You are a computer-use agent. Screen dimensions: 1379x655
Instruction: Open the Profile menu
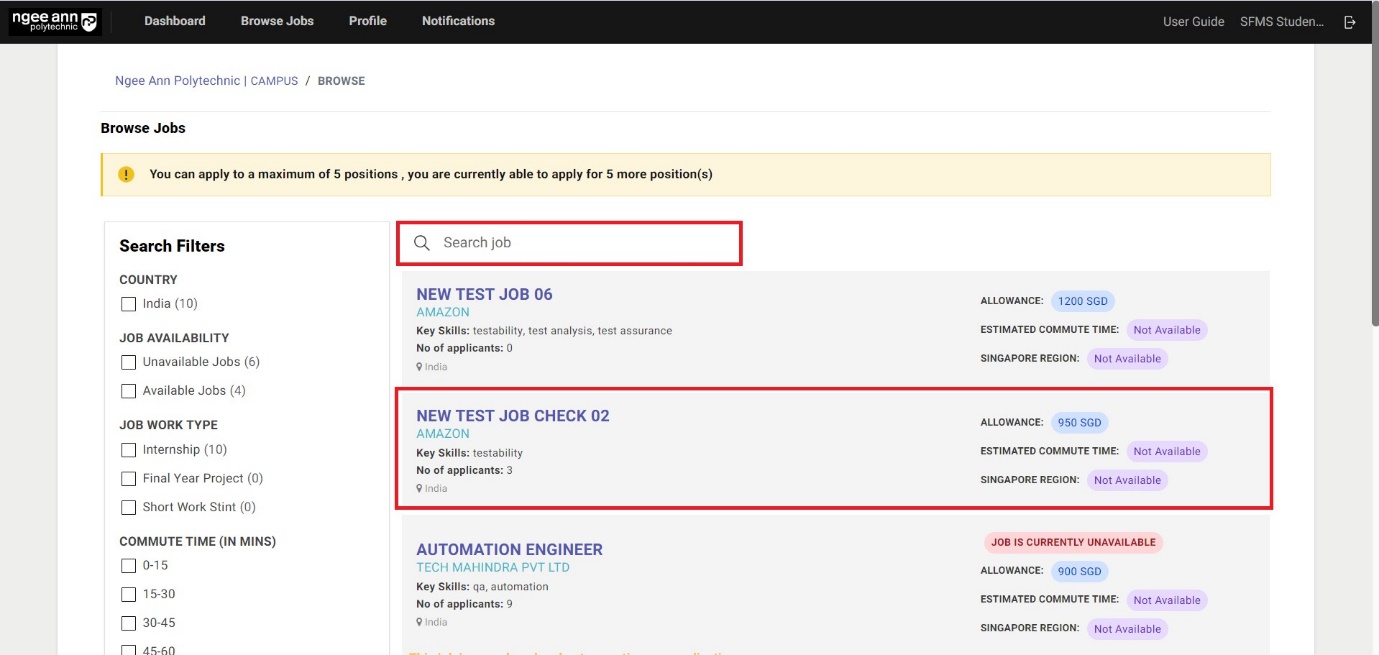click(368, 21)
